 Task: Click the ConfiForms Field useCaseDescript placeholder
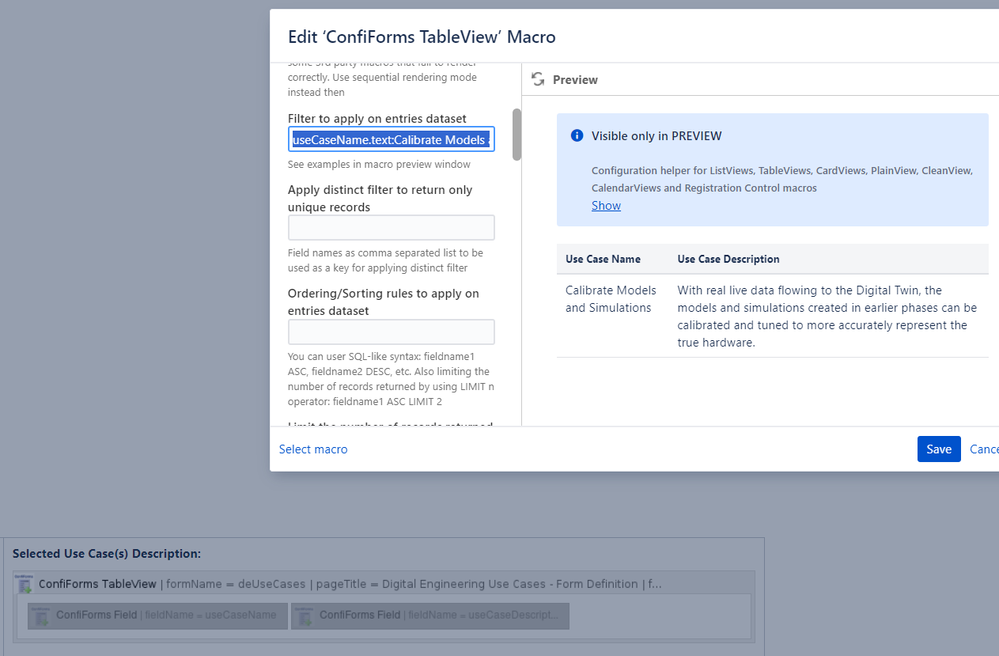(x=430, y=616)
